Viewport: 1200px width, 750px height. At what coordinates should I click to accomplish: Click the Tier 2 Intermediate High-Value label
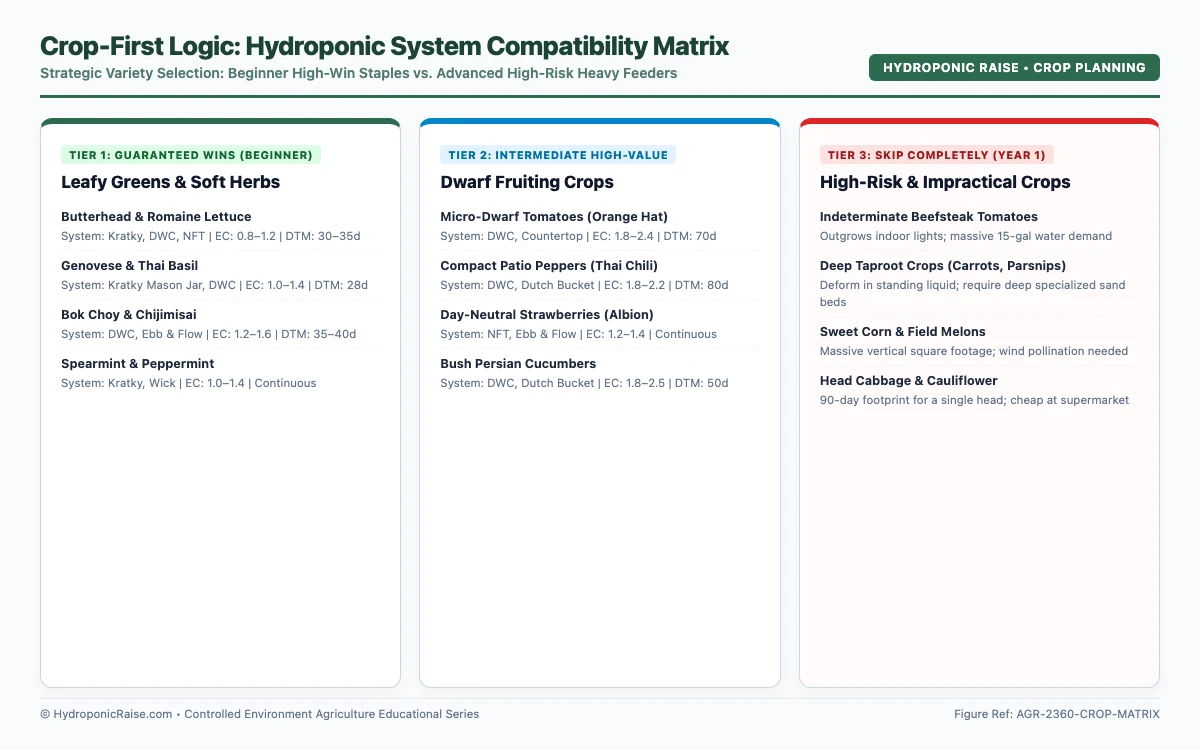558,155
